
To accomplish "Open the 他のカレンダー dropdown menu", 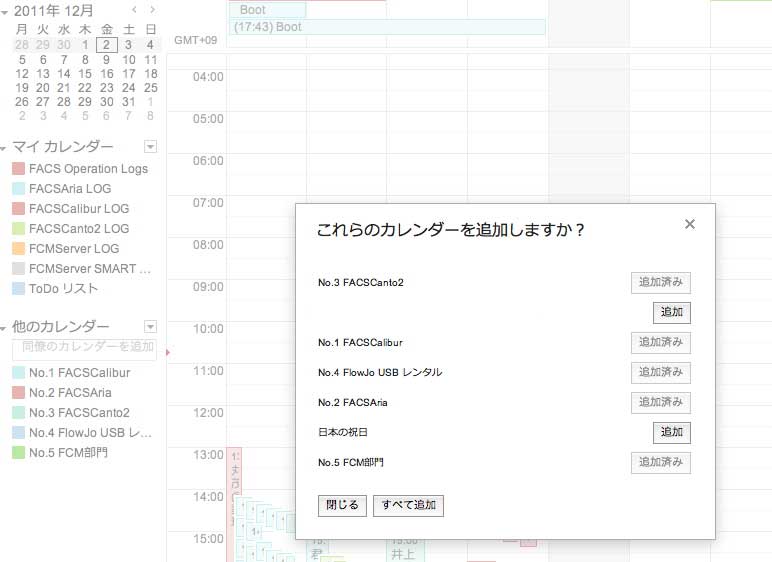I will (150, 327).
